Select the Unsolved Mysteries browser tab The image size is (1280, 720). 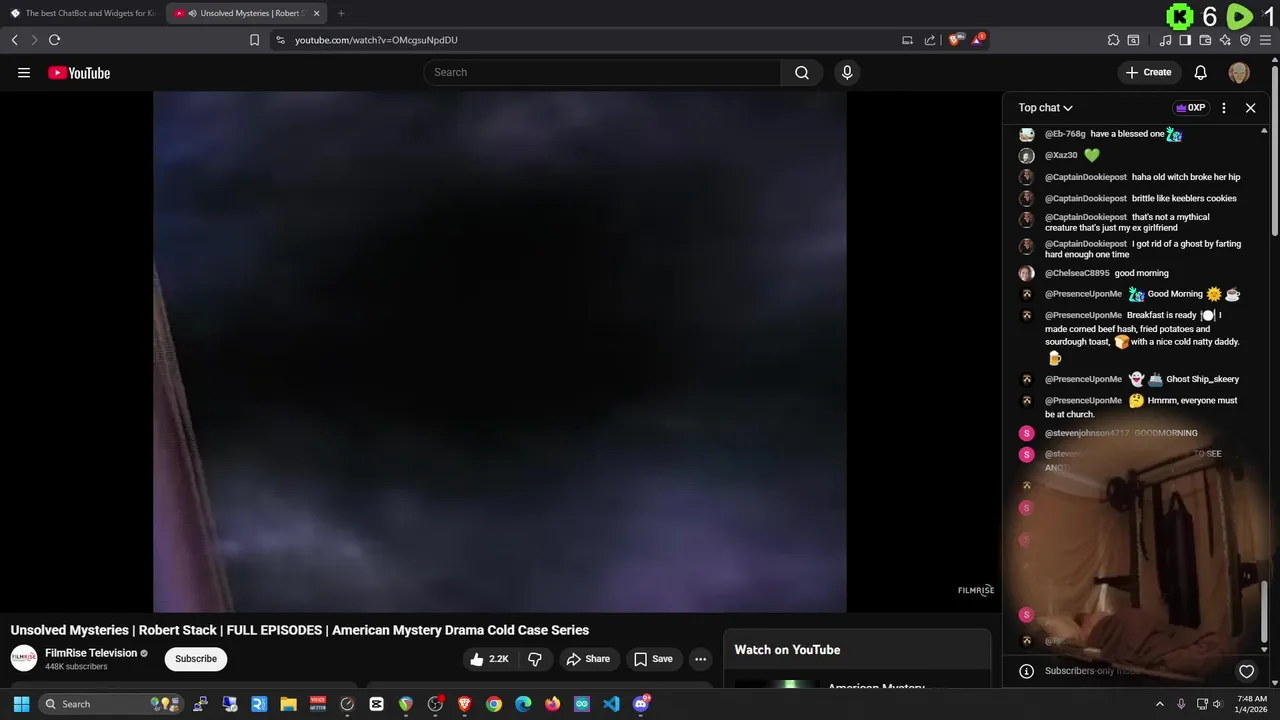point(245,13)
